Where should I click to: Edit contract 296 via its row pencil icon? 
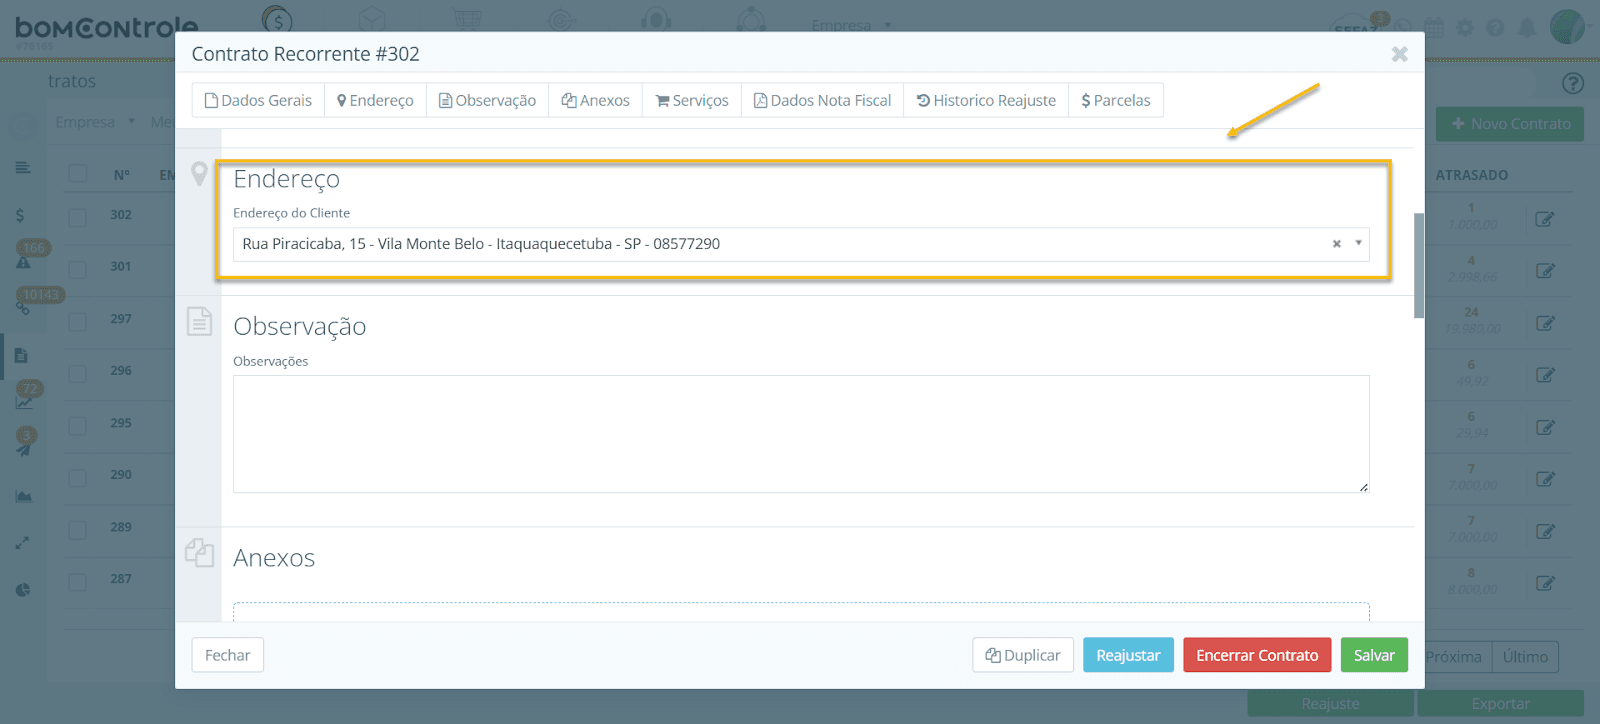pos(1545,375)
